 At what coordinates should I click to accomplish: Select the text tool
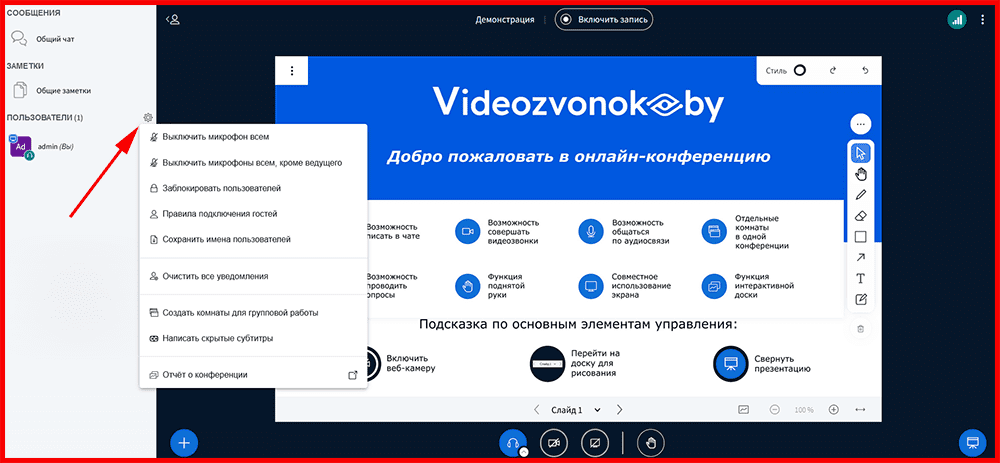(x=860, y=278)
